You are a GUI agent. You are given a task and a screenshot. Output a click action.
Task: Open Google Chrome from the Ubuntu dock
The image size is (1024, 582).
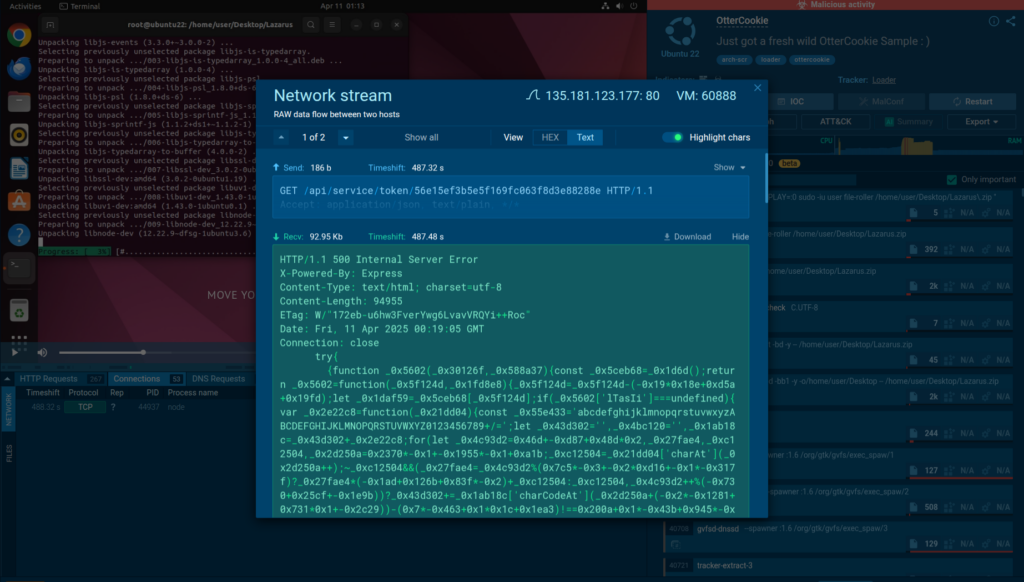[18, 36]
